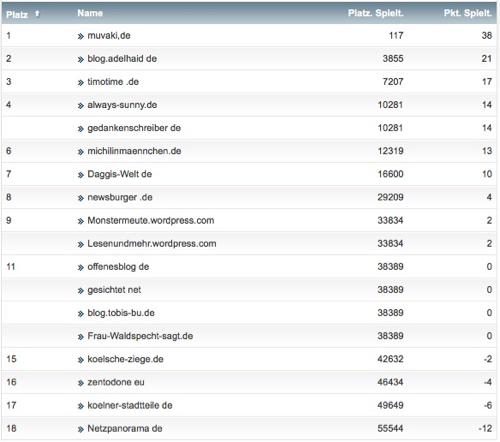
Task: Sort by Pkt. Spielt. column header
Action: (x=468, y=13)
